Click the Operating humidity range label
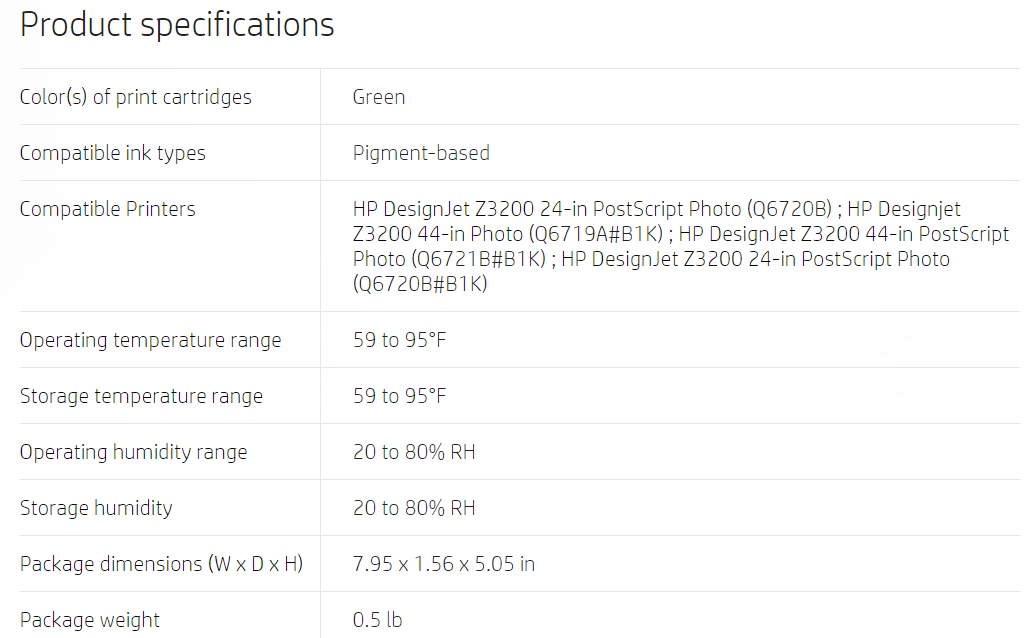Screen dimensions: 1027x638 [x=133, y=452]
